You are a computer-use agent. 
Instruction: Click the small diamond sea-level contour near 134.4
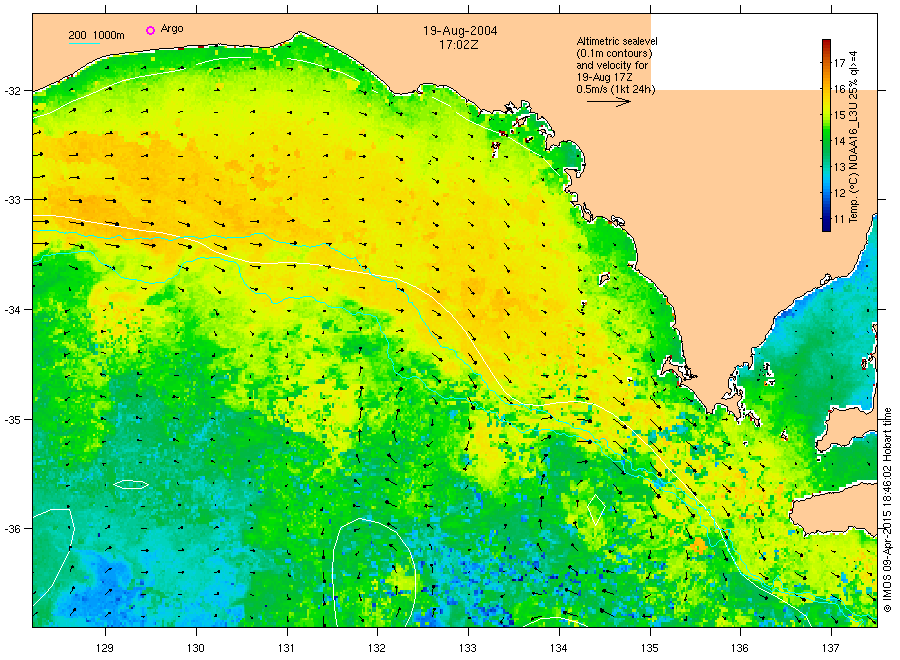pos(596,509)
